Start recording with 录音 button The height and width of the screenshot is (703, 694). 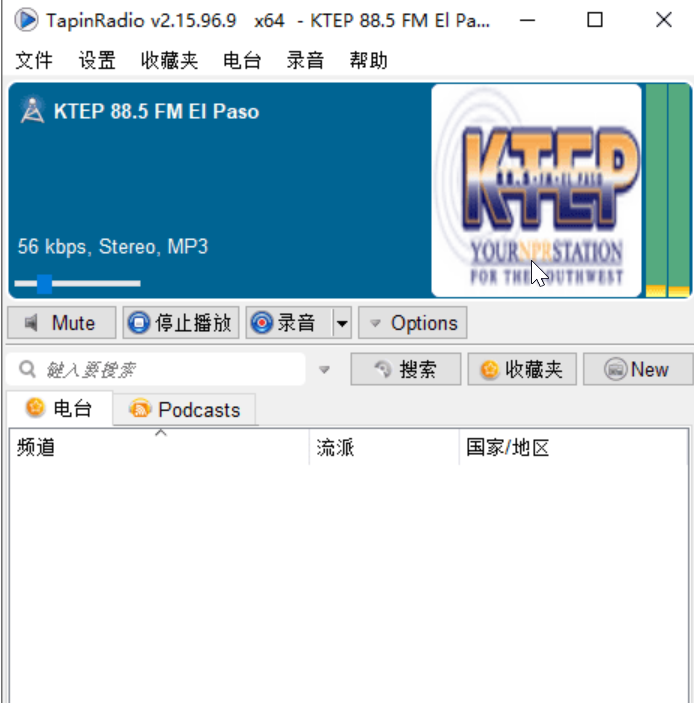[289, 323]
